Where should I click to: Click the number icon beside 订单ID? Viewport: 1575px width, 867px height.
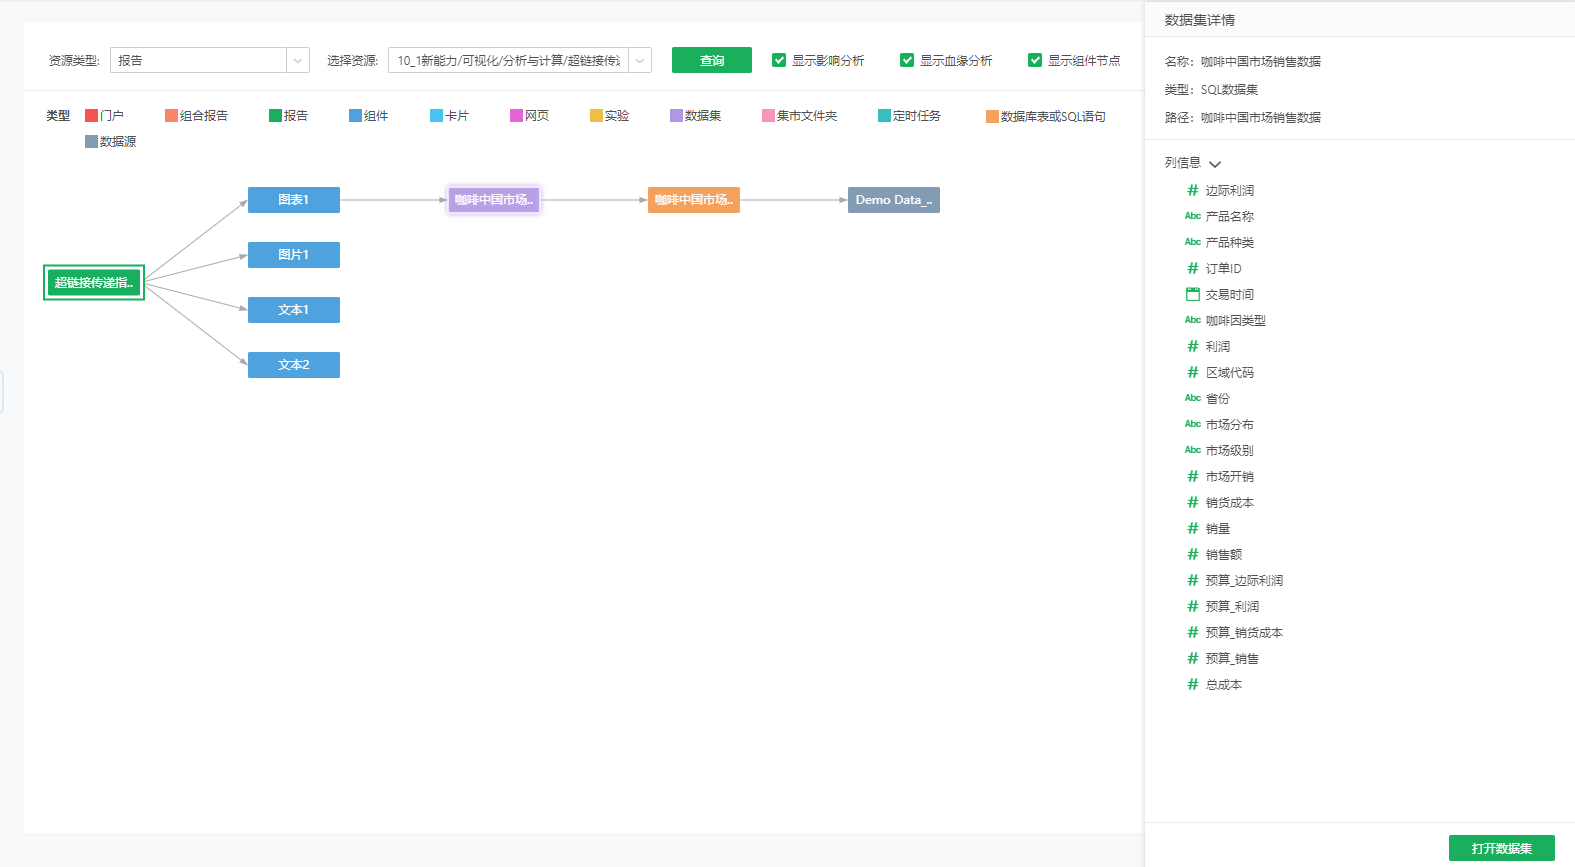(1192, 268)
